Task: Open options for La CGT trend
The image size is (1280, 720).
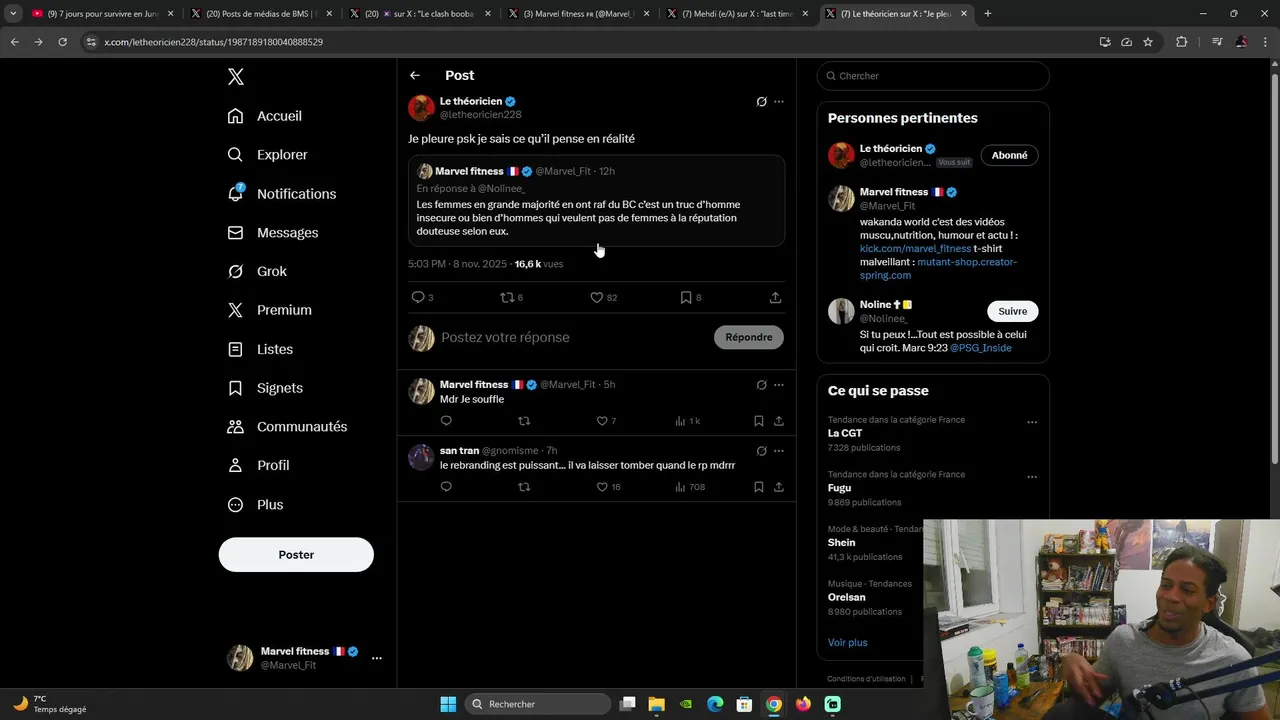Action: (x=1032, y=422)
